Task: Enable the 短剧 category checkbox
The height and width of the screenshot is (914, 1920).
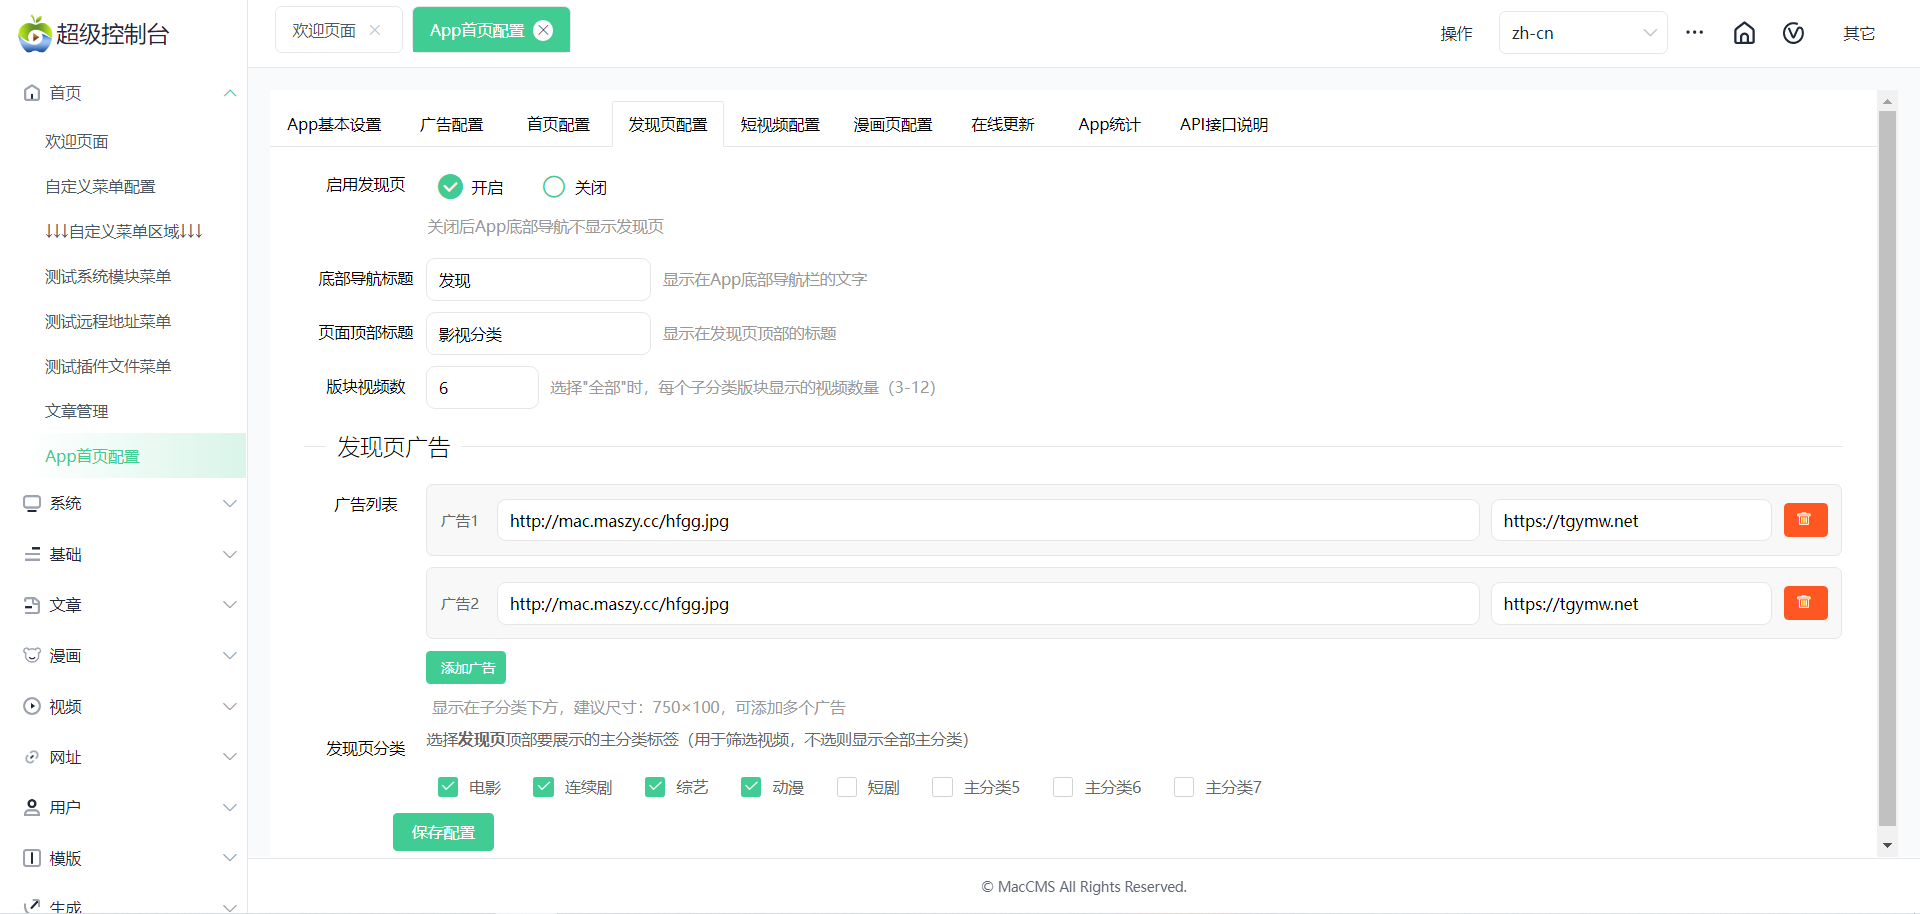Action: [x=847, y=787]
